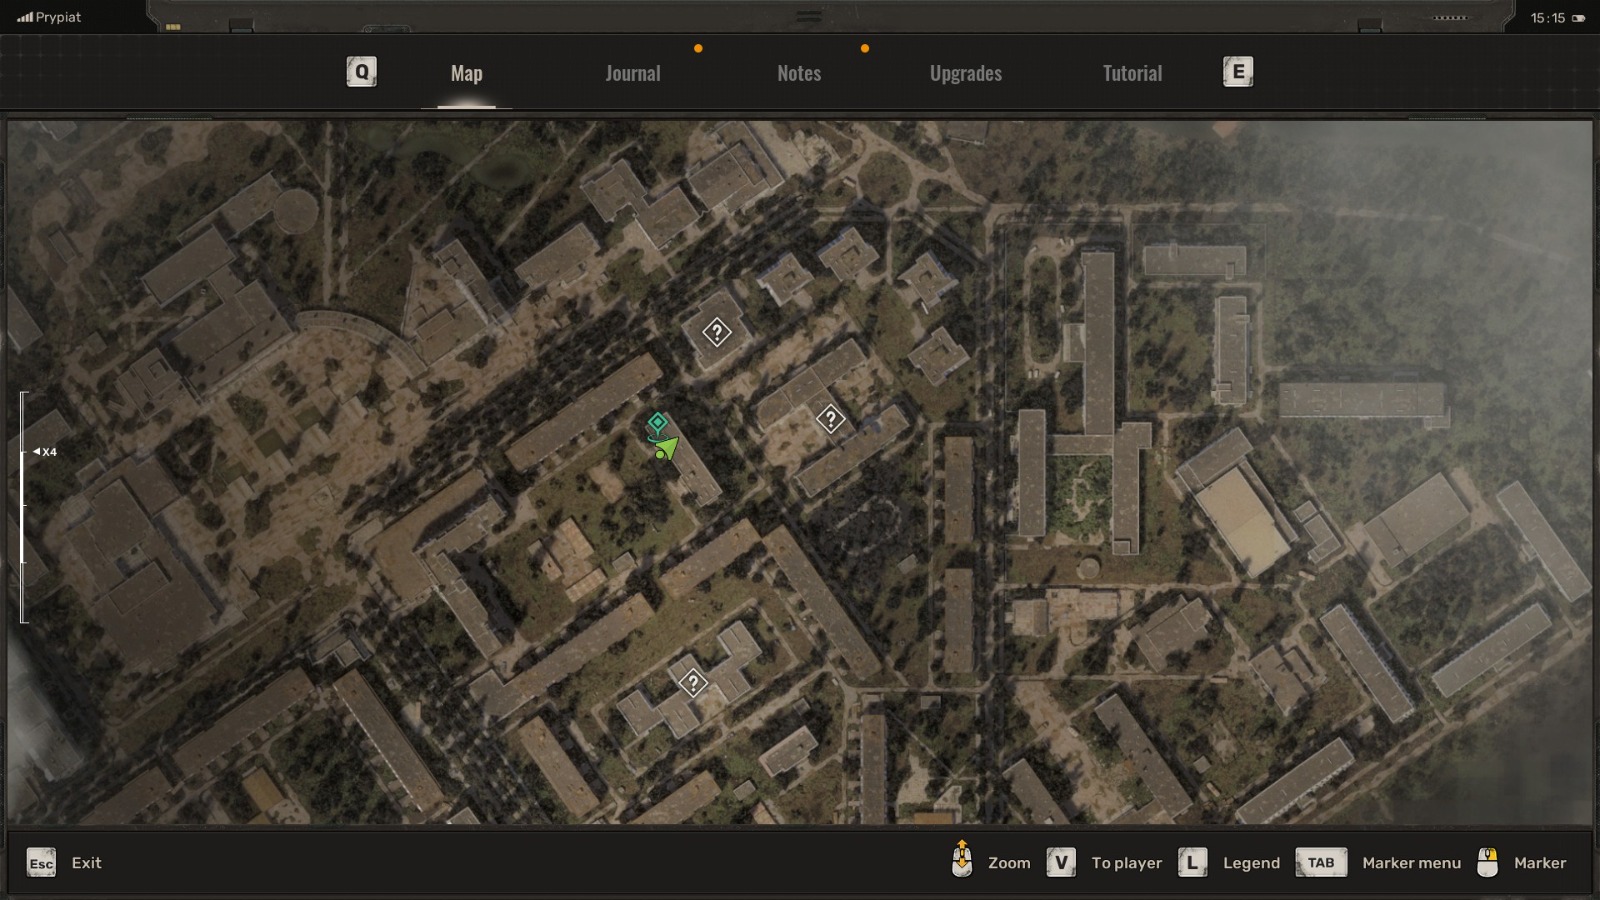This screenshot has width=1600, height=900.
Task: Click the TAB key icon beside Marker menu
Action: (x=1320, y=862)
